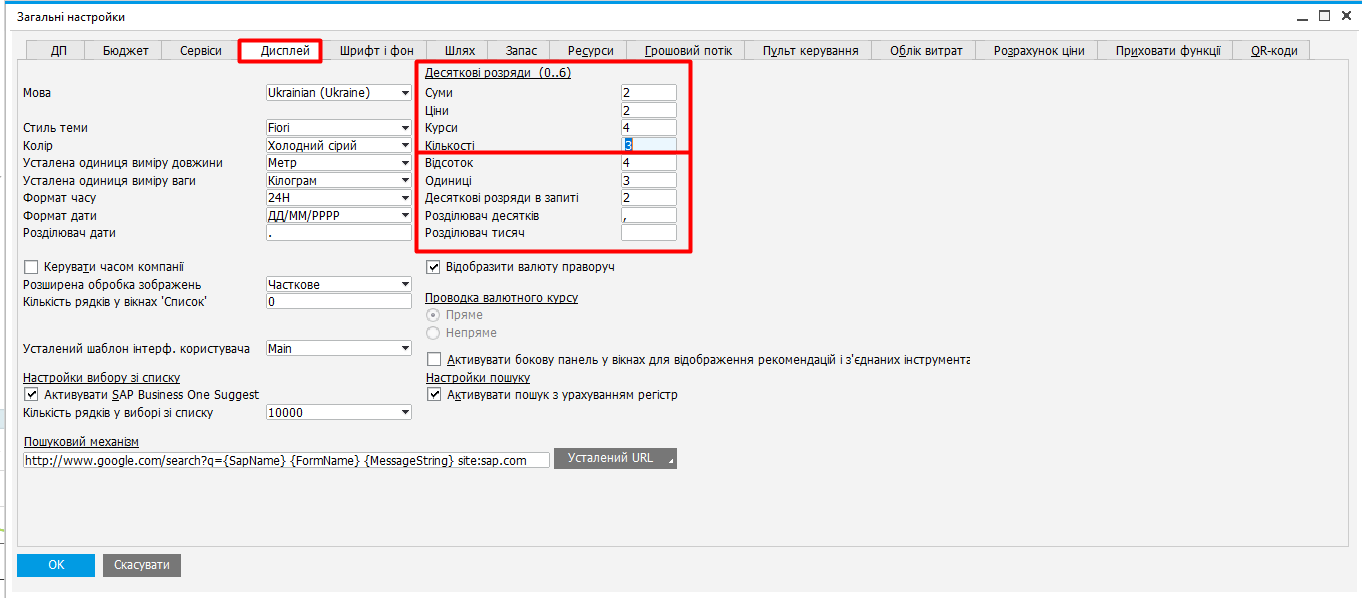This screenshot has height=598, width=1362.
Task: Disable Активувати SAP Business One Suggest
Action: pos(31,395)
